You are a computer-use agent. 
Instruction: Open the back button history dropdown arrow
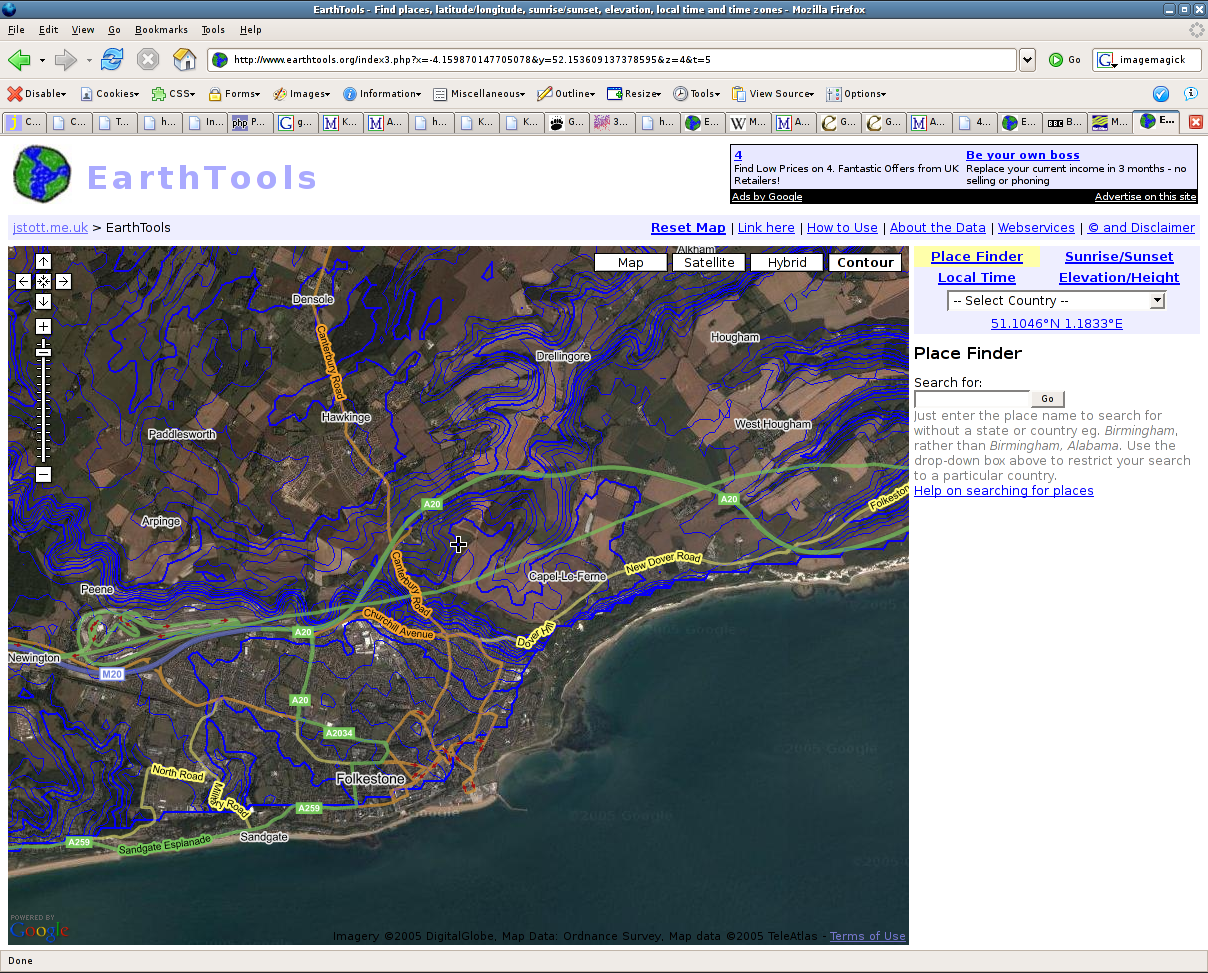pos(42,60)
